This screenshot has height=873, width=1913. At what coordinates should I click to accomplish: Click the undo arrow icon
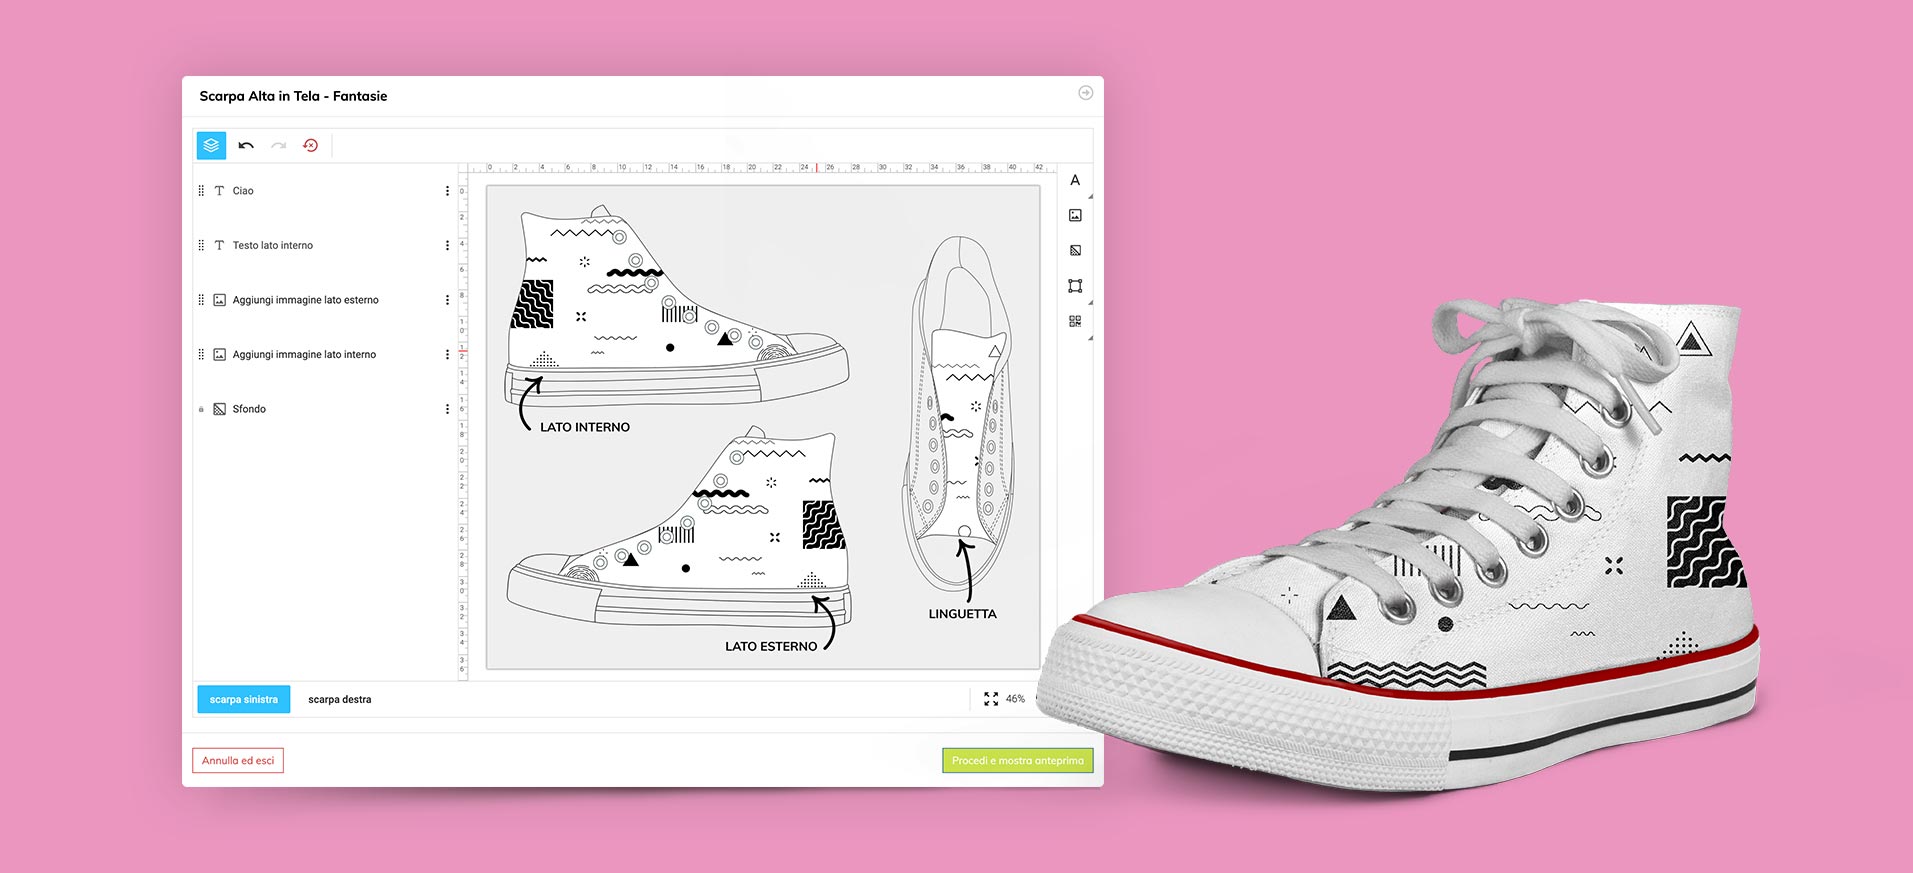(246, 146)
